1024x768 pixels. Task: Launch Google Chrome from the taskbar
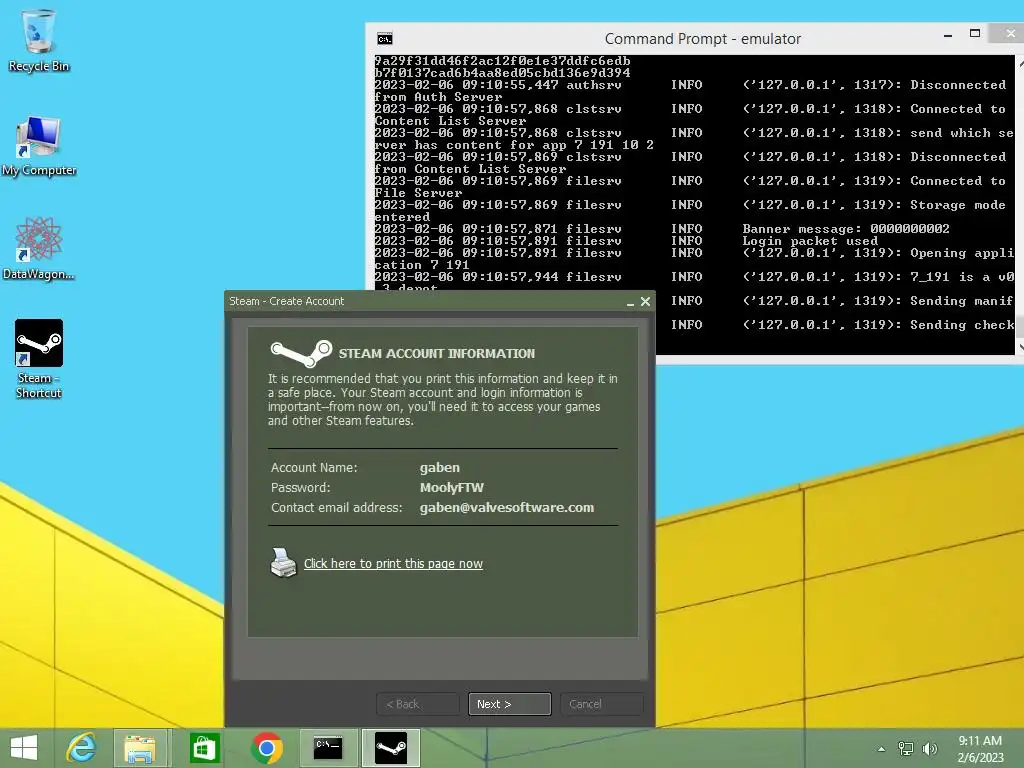pos(266,748)
